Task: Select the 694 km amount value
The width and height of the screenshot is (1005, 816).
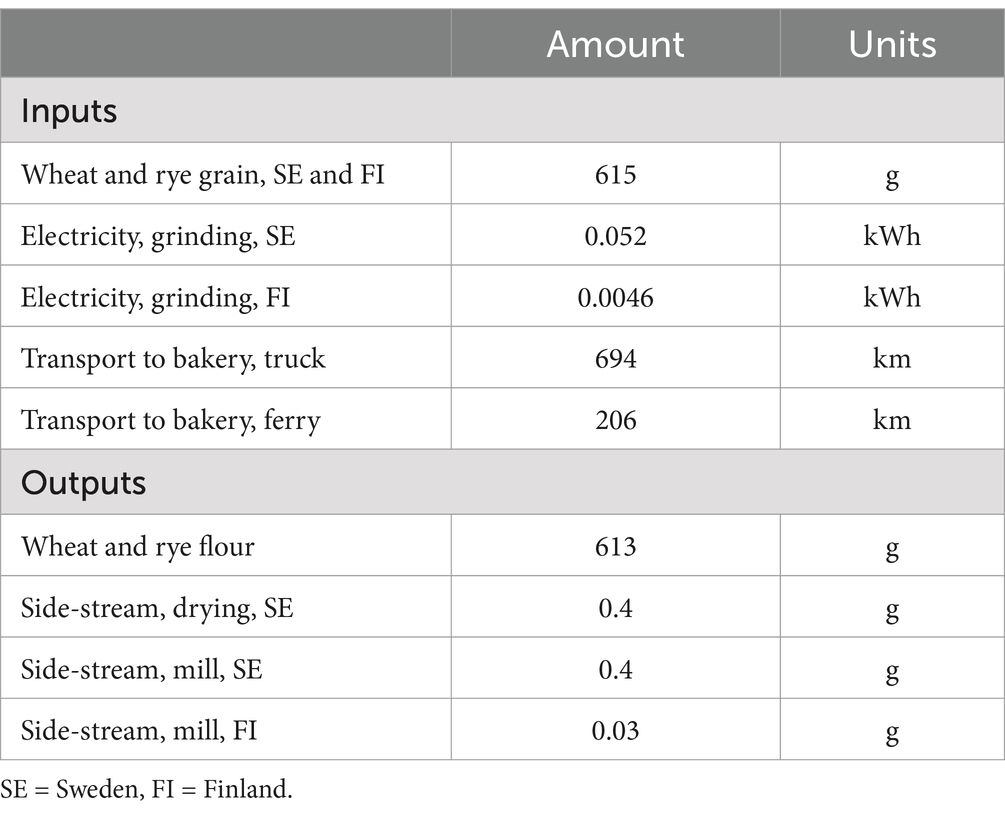Action: [615, 358]
